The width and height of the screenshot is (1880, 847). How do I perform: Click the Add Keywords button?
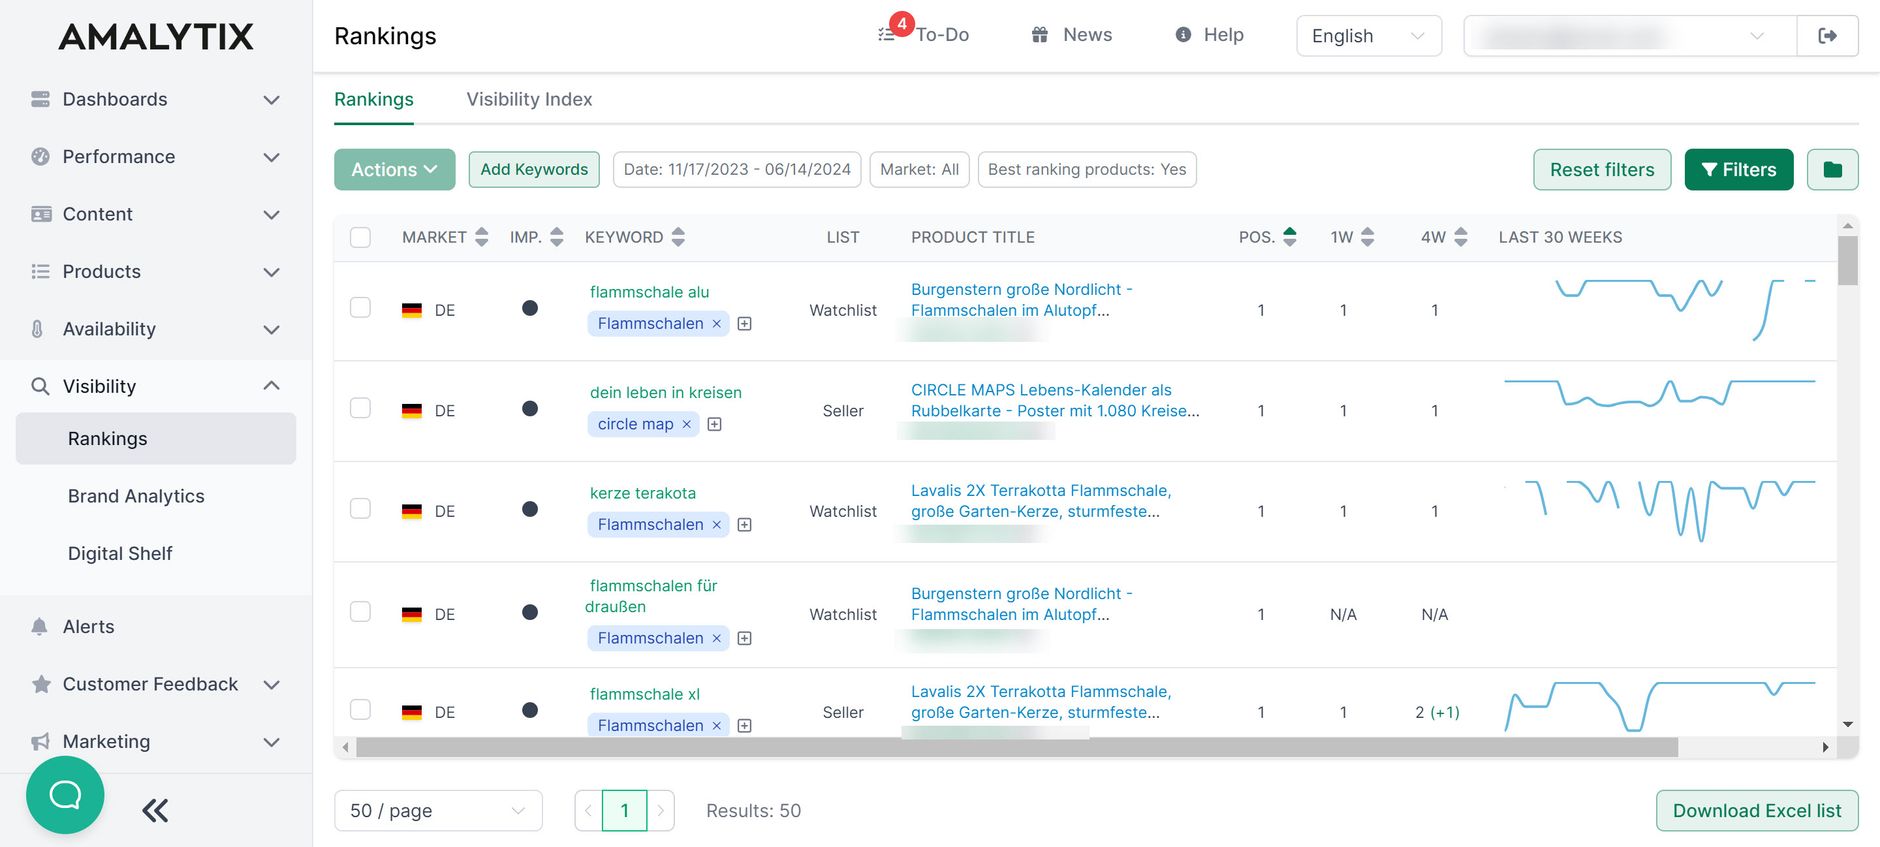534,170
